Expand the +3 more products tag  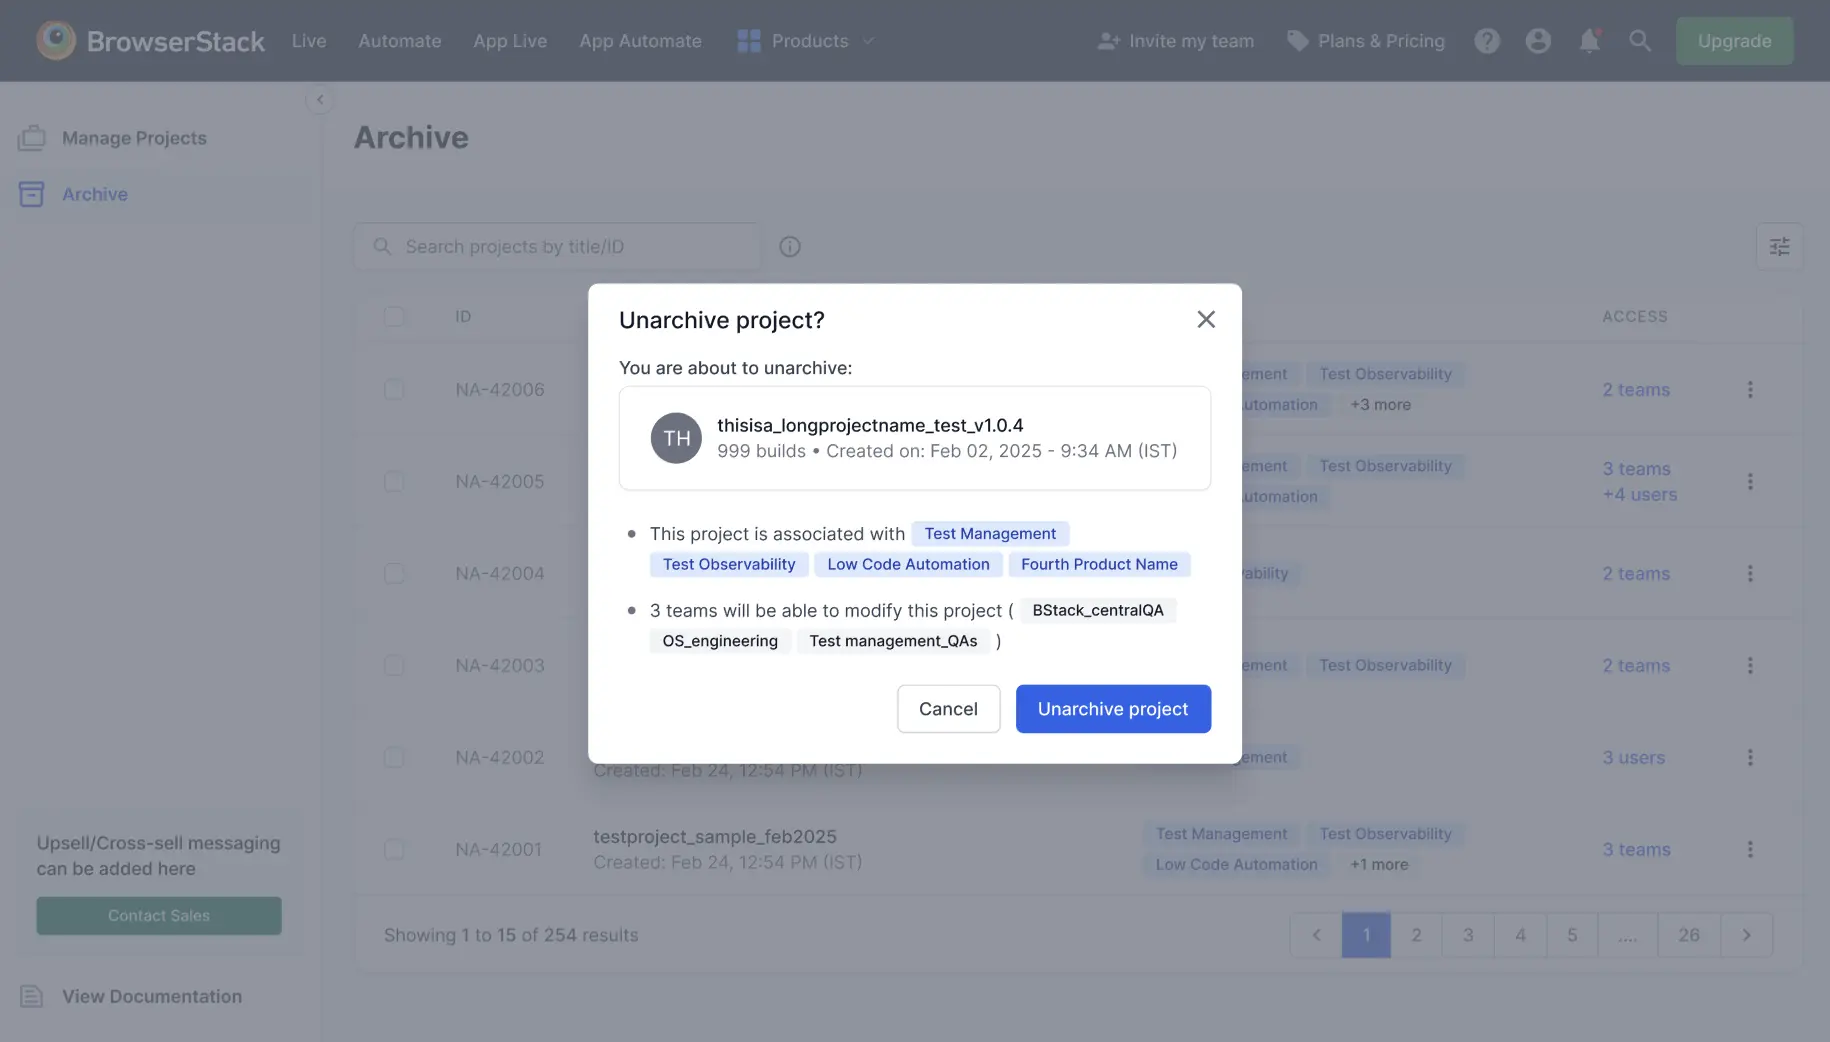point(1381,405)
